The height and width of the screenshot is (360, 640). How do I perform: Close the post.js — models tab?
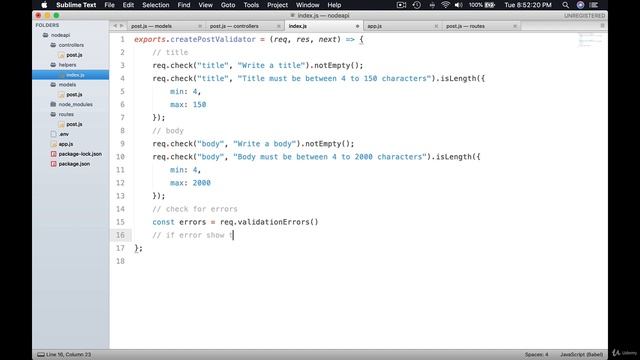(x=200, y=26)
